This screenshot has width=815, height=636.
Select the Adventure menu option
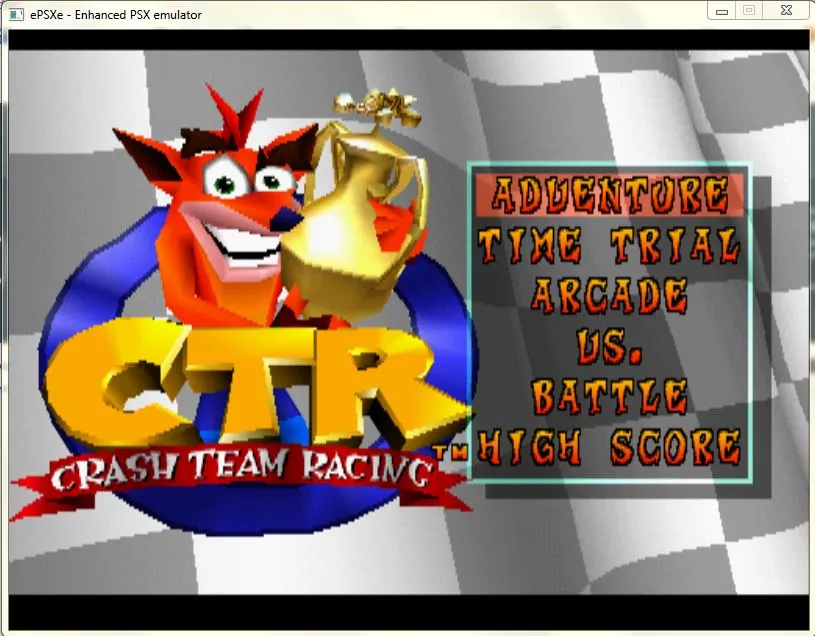point(610,195)
